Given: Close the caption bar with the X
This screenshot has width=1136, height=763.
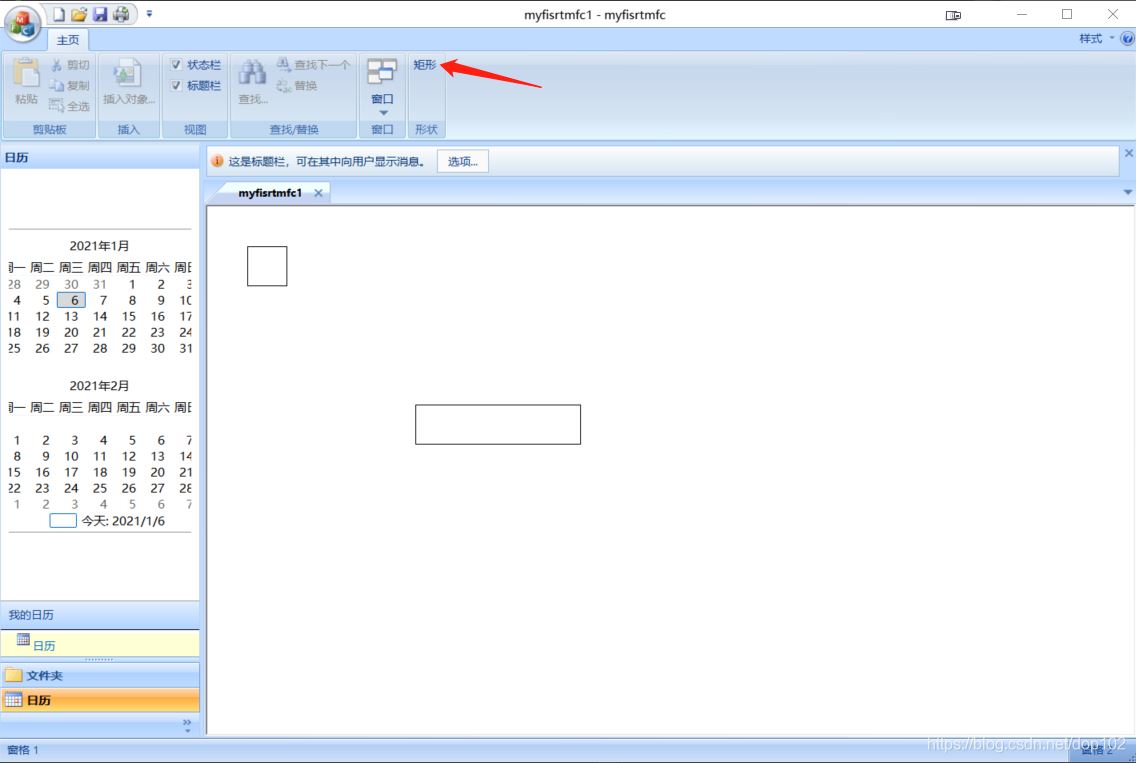Looking at the screenshot, I should [x=1128, y=153].
